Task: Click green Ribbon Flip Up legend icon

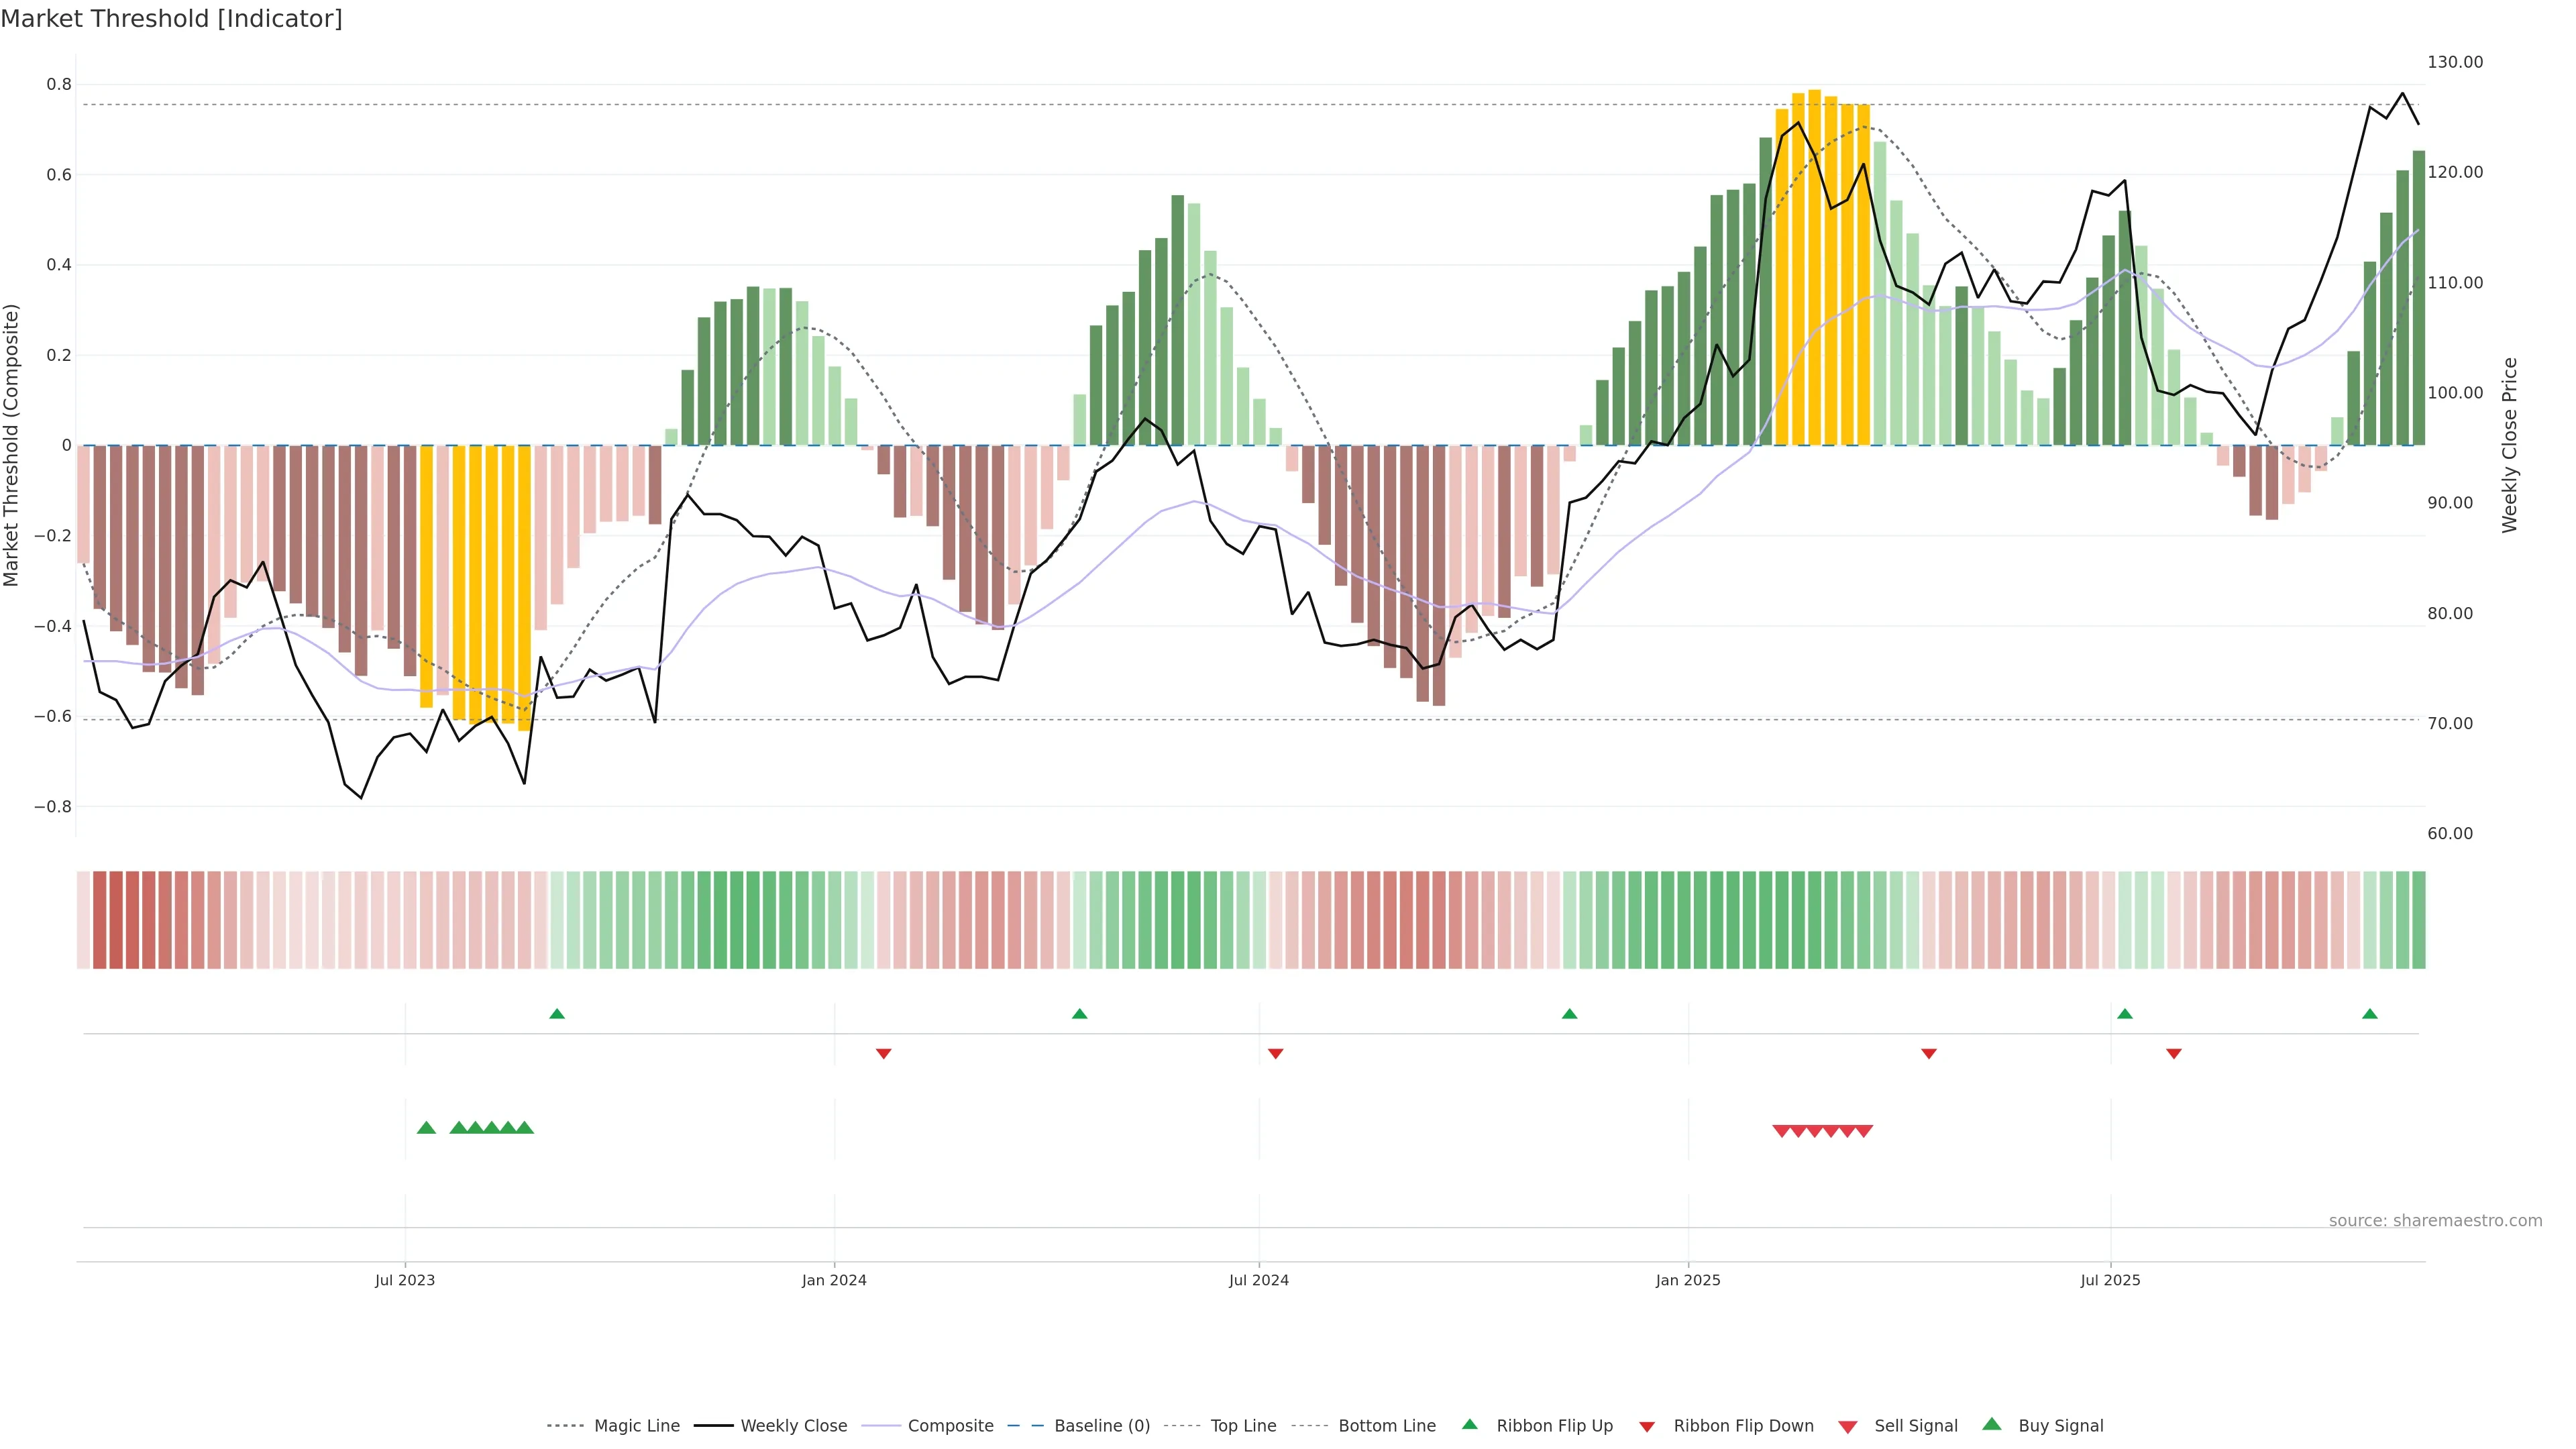Action: [1469, 1424]
